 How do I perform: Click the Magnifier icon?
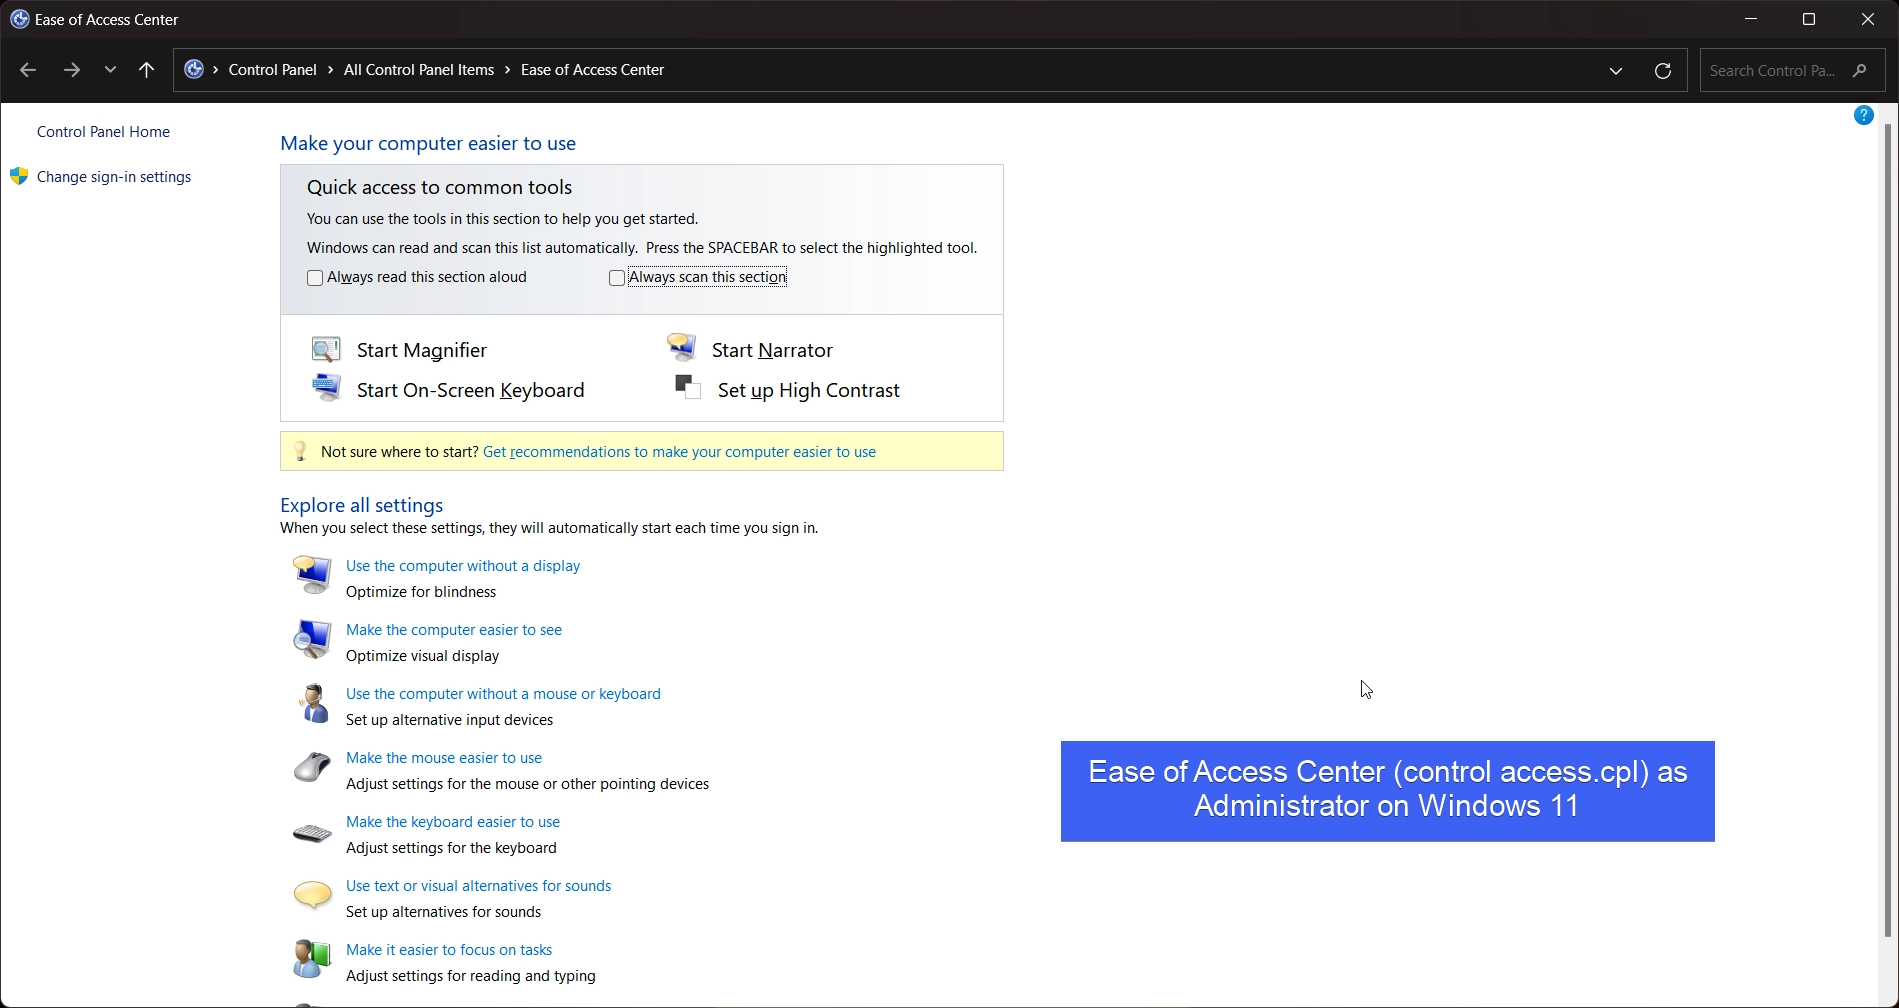point(326,349)
